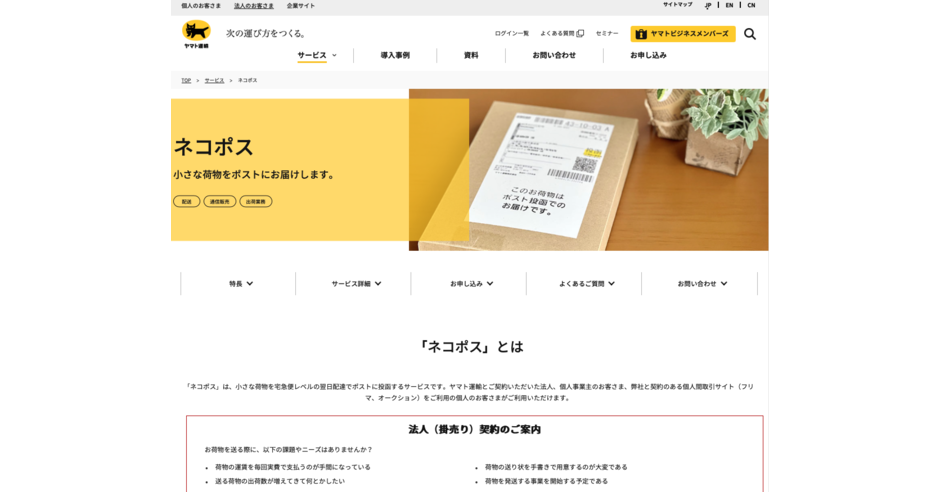
Task: Select 資料 in the main navigation
Action: [471, 55]
